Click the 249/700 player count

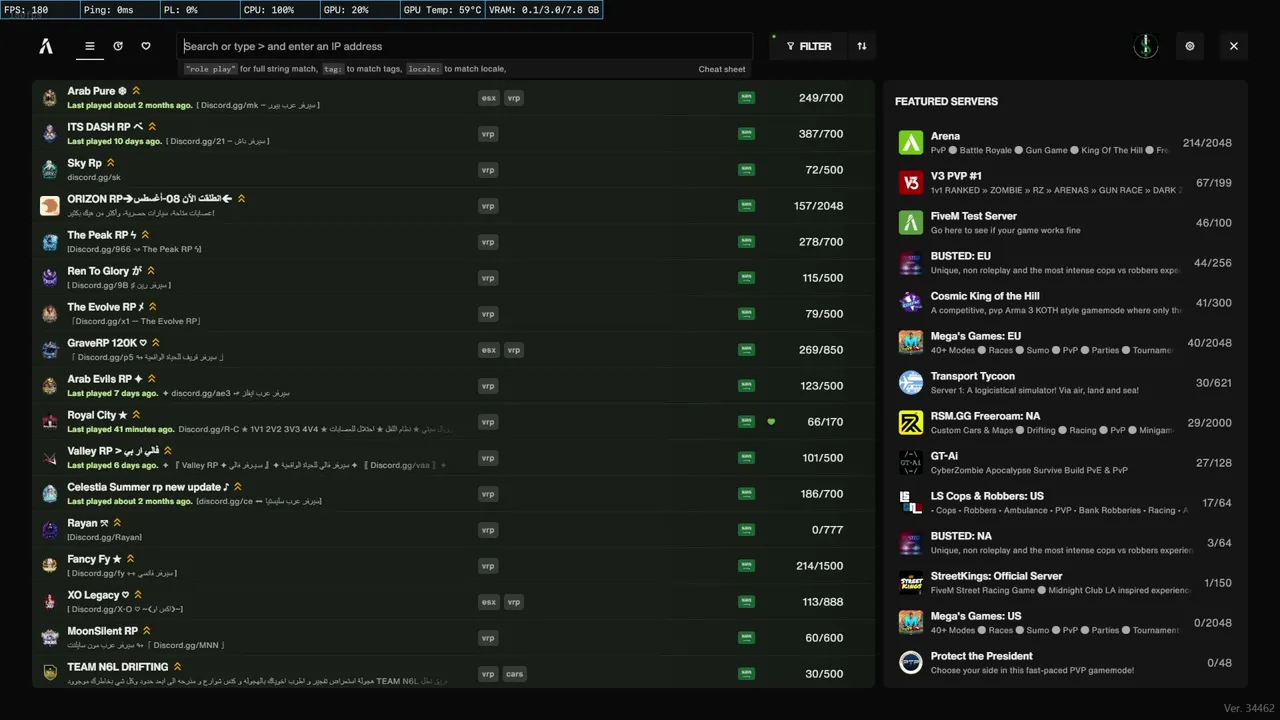[x=821, y=98]
